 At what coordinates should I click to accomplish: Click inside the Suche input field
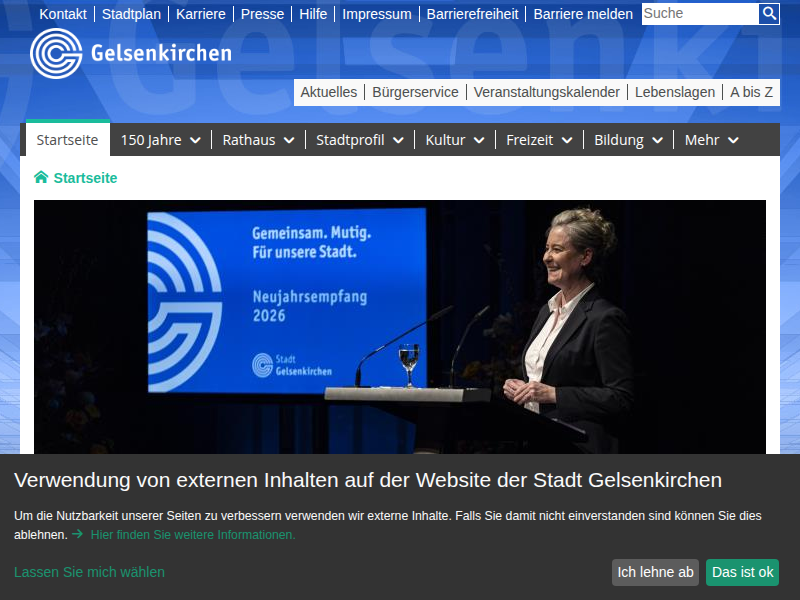[698, 14]
